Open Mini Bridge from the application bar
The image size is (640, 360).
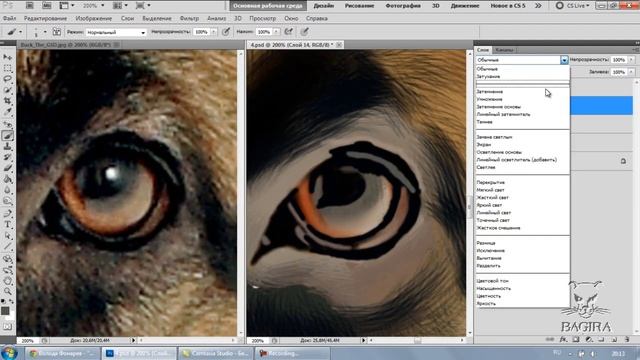tap(46, 6)
